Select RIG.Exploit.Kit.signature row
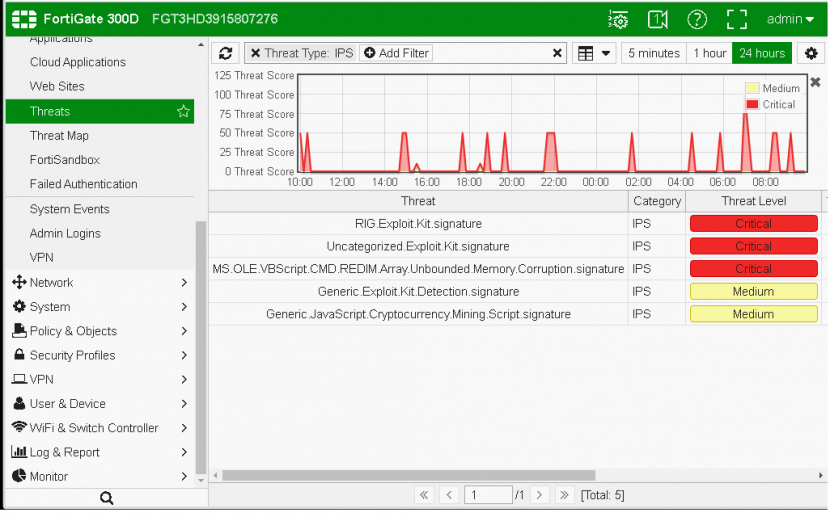Image resolution: width=830 pixels, height=517 pixels. tap(418, 224)
